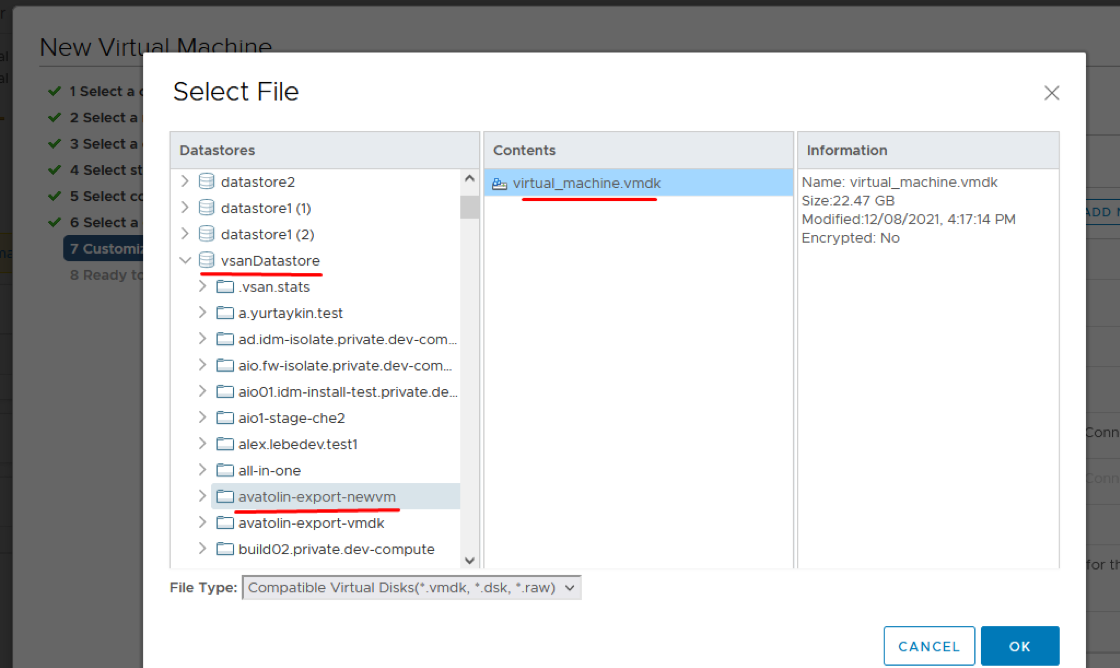Click the all-in-one folder icon
The image size is (1120, 668).
tap(225, 470)
